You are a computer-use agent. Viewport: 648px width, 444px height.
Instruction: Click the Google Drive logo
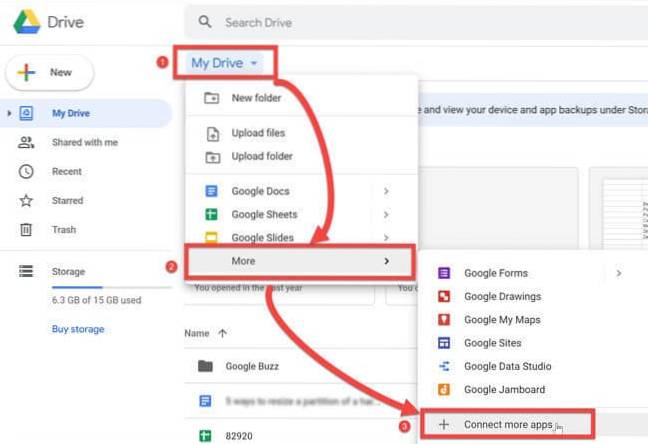point(26,21)
